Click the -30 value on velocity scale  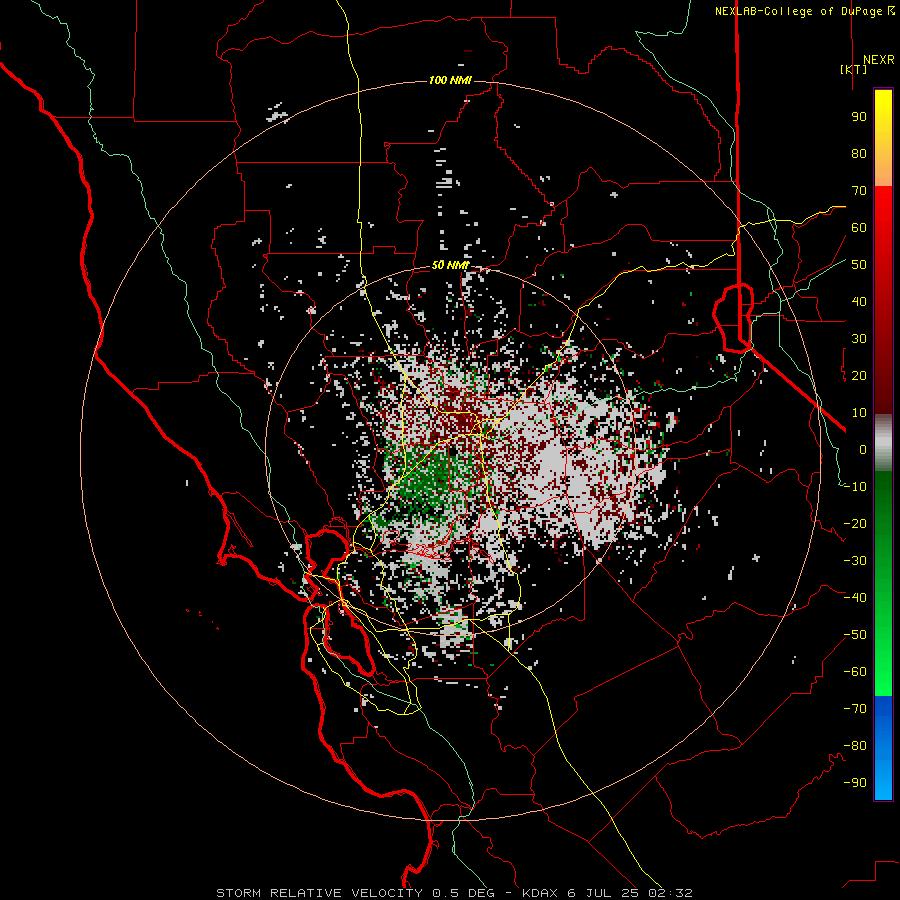pyautogui.click(x=855, y=561)
